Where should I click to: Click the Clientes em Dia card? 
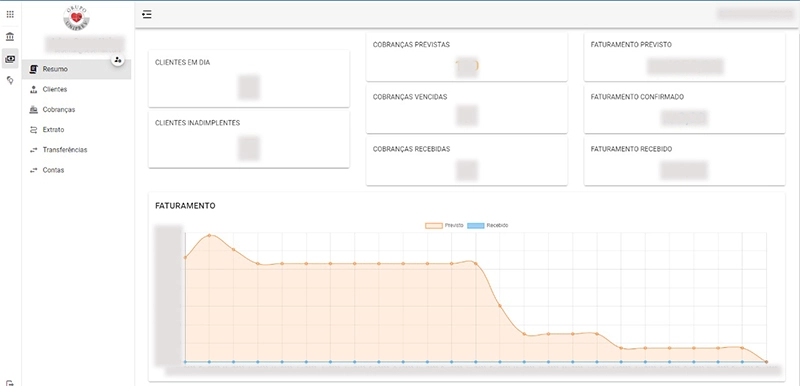(x=249, y=79)
